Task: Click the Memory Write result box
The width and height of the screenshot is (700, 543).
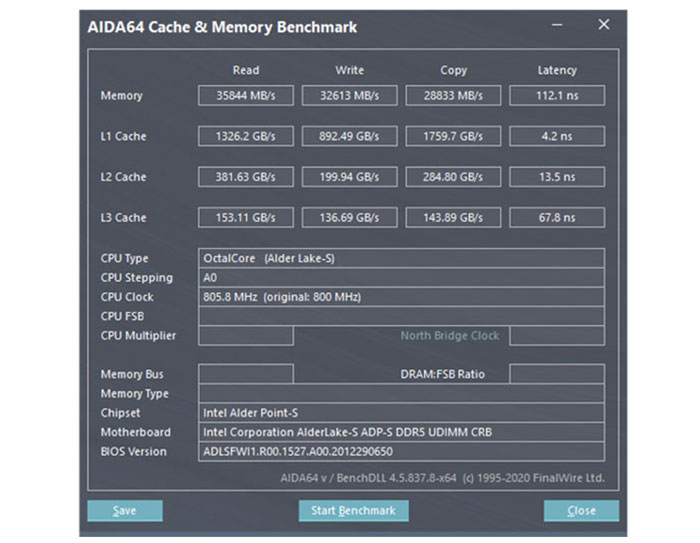Action: click(349, 96)
